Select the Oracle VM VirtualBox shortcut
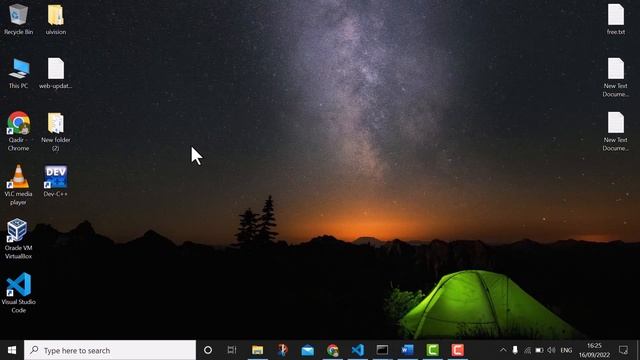Image resolution: width=640 pixels, height=360 pixels. tap(18, 239)
